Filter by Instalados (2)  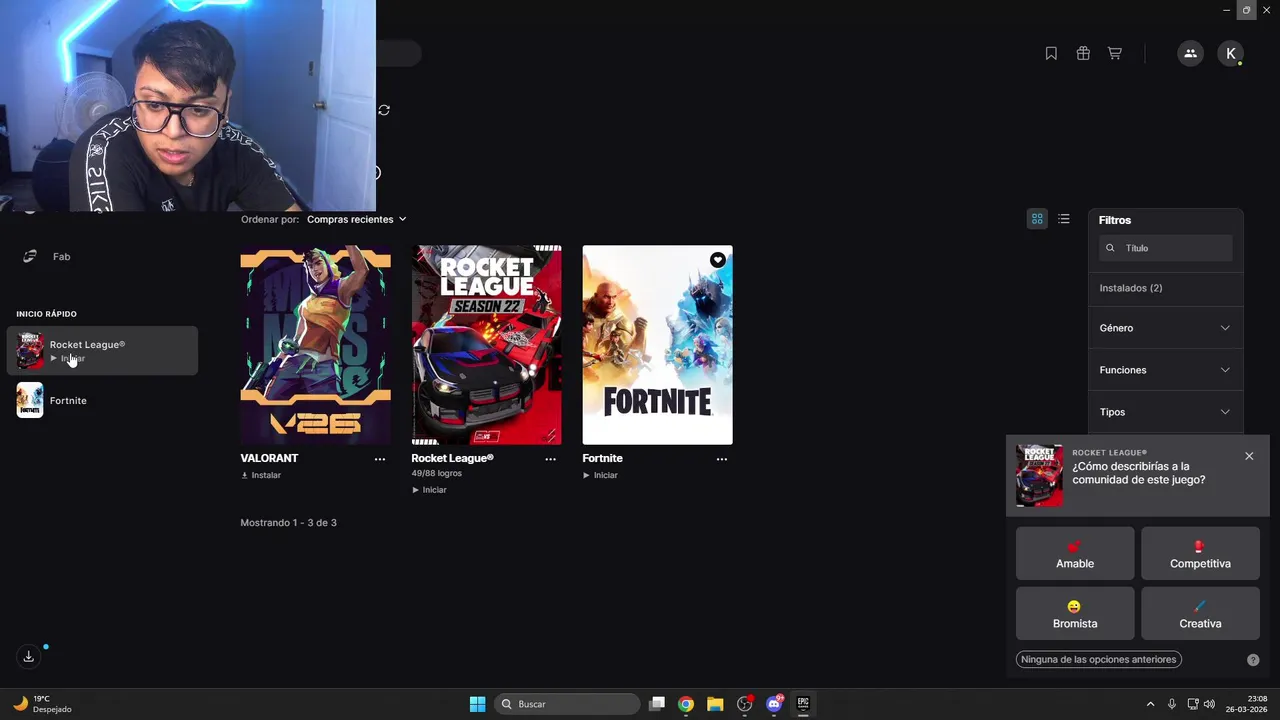tap(1131, 288)
